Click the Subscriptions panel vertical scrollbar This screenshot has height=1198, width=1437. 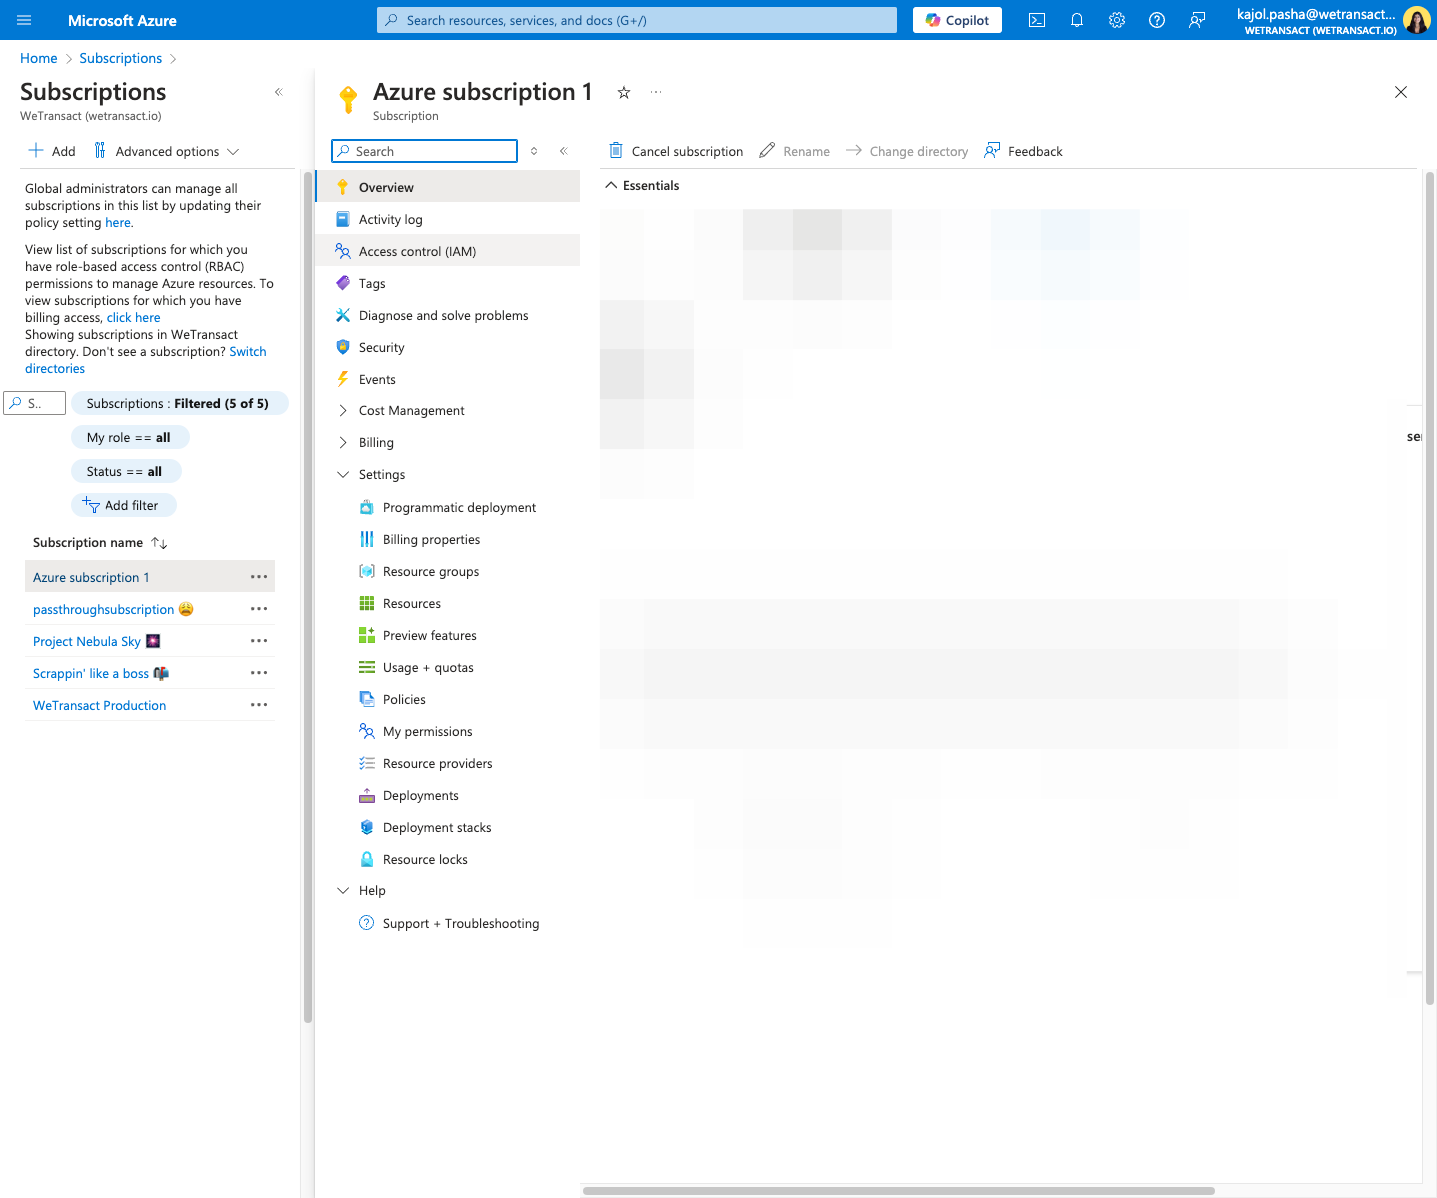307,598
